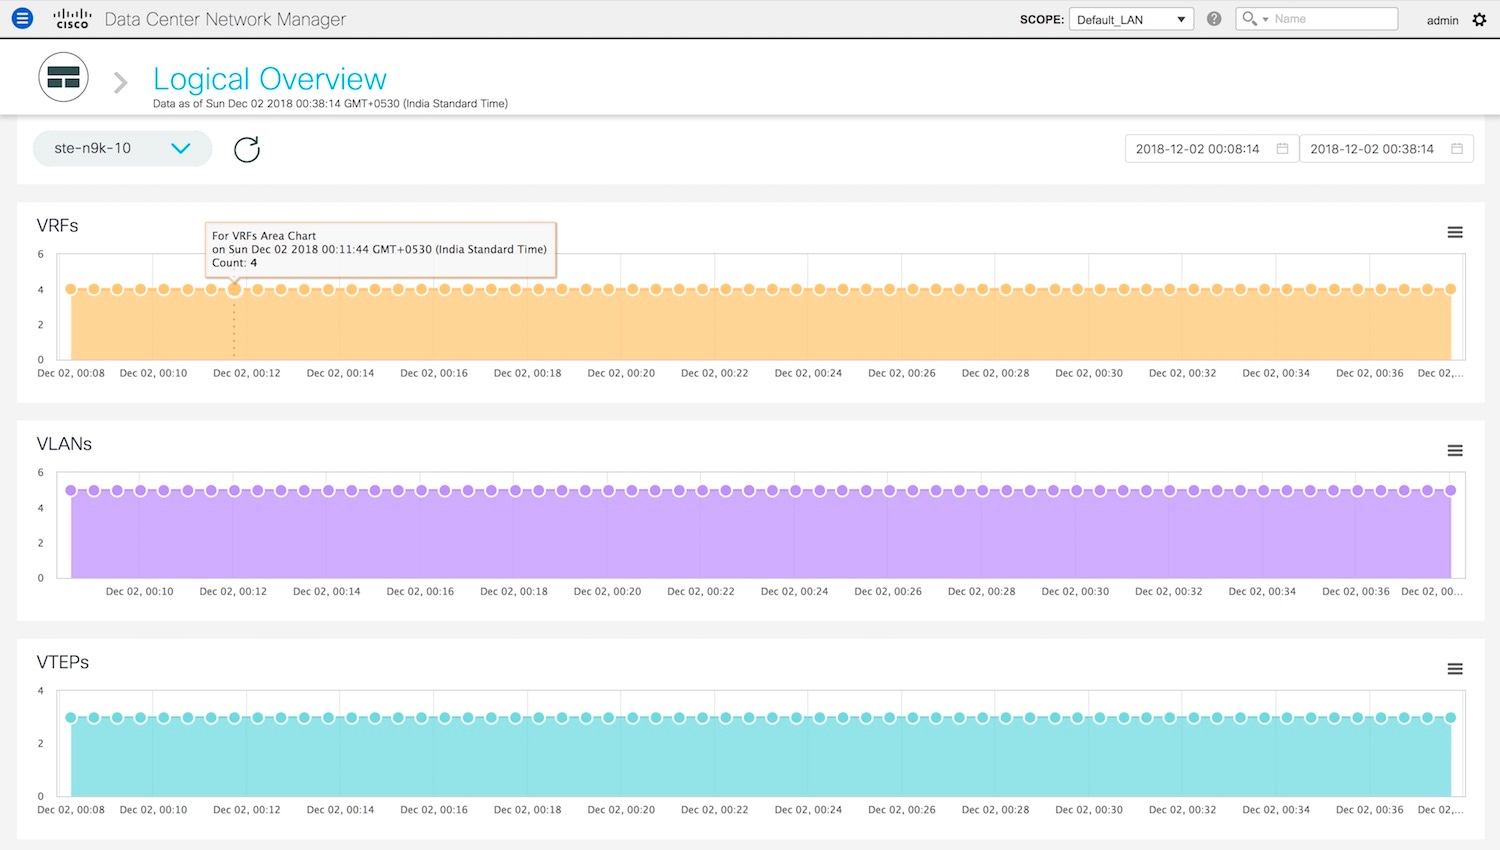Image resolution: width=1500 pixels, height=850 pixels.
Task: Open calendar for start date field
Action: [1282, 149]
